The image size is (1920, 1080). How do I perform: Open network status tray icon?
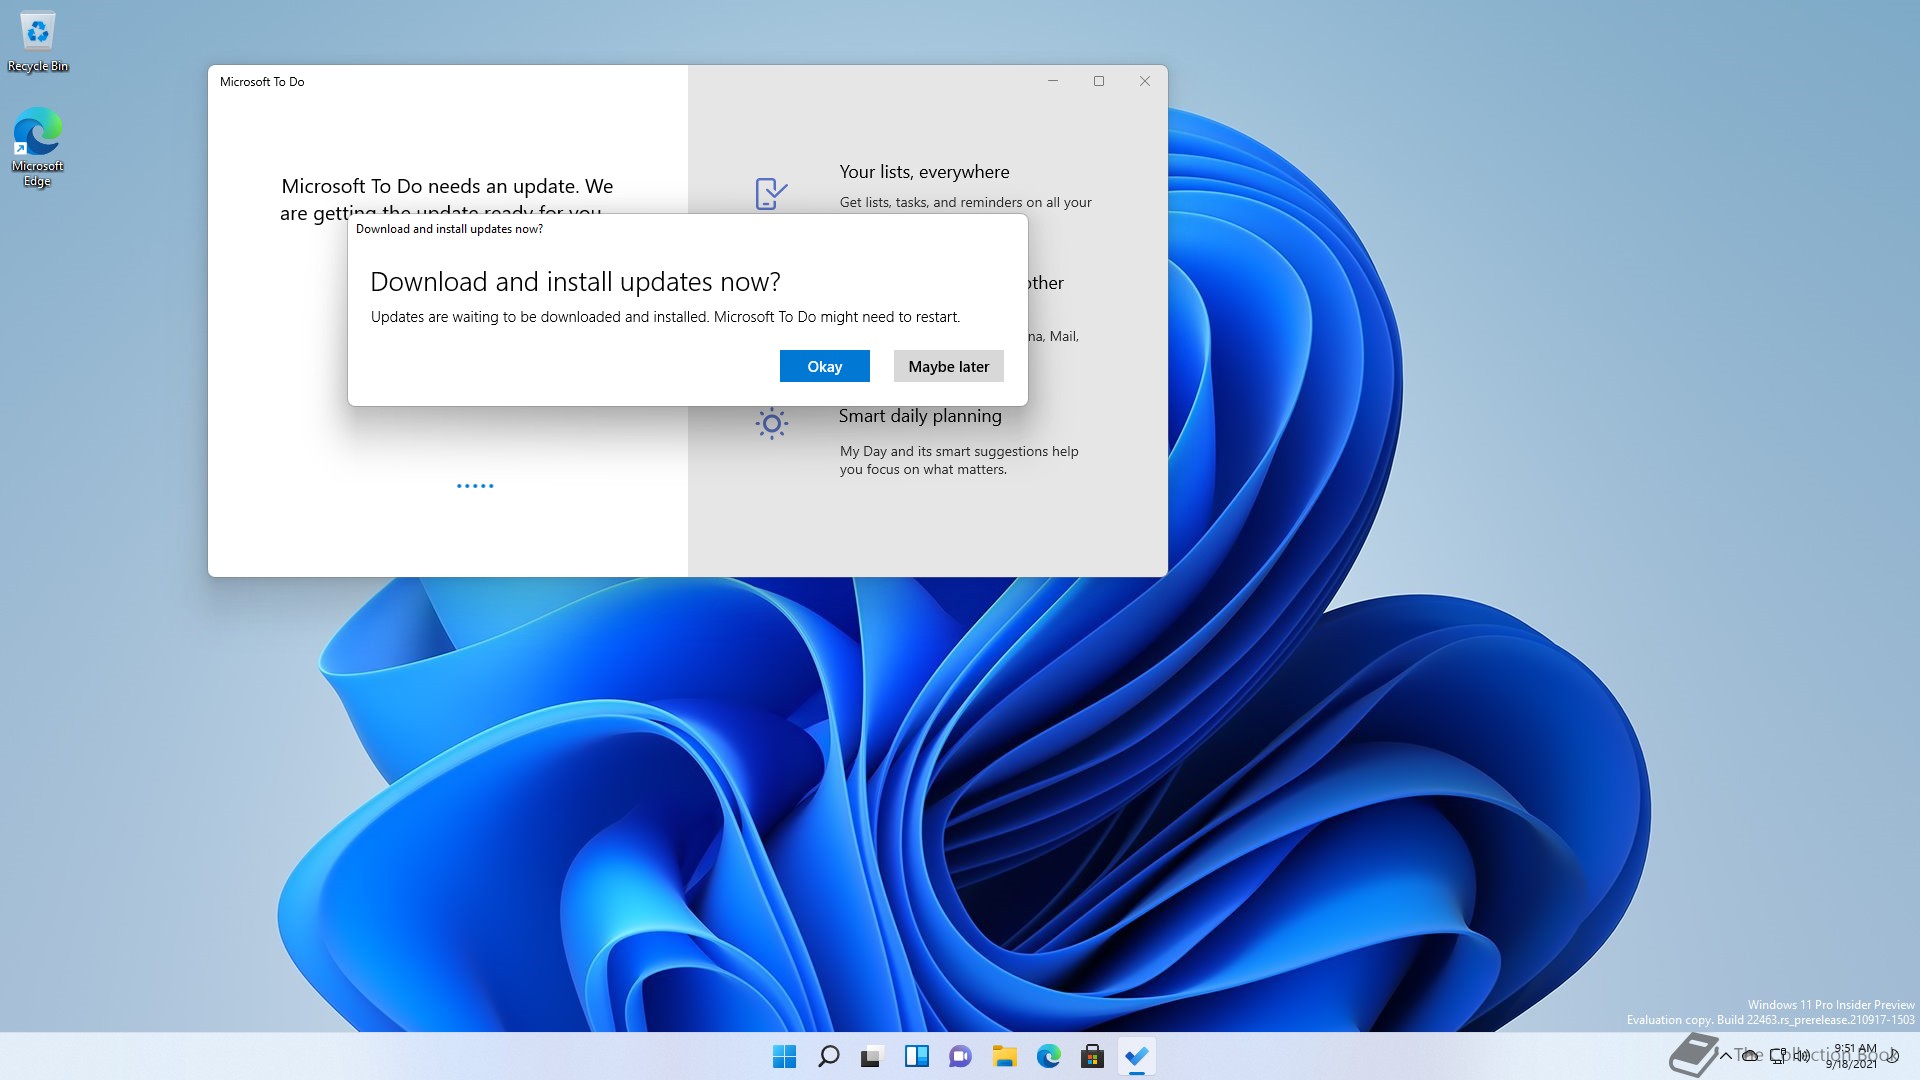click(x=1778, y=1056)
